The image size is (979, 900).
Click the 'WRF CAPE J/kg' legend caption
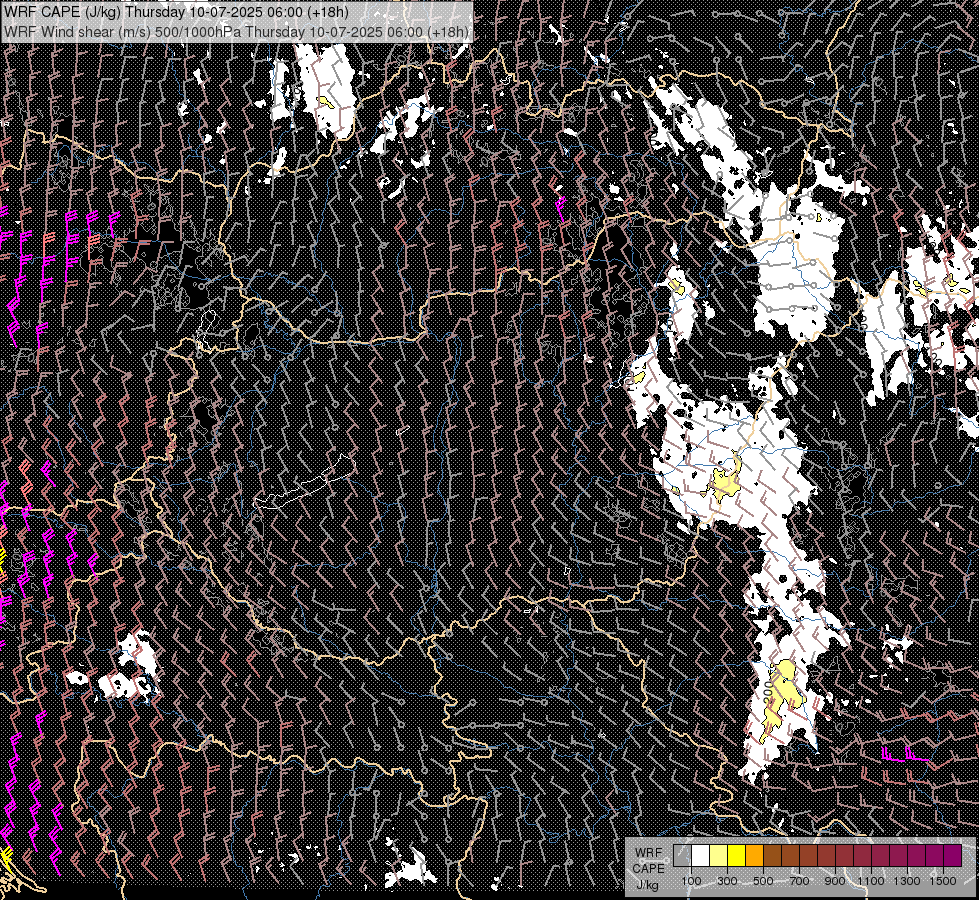(649, 869)
